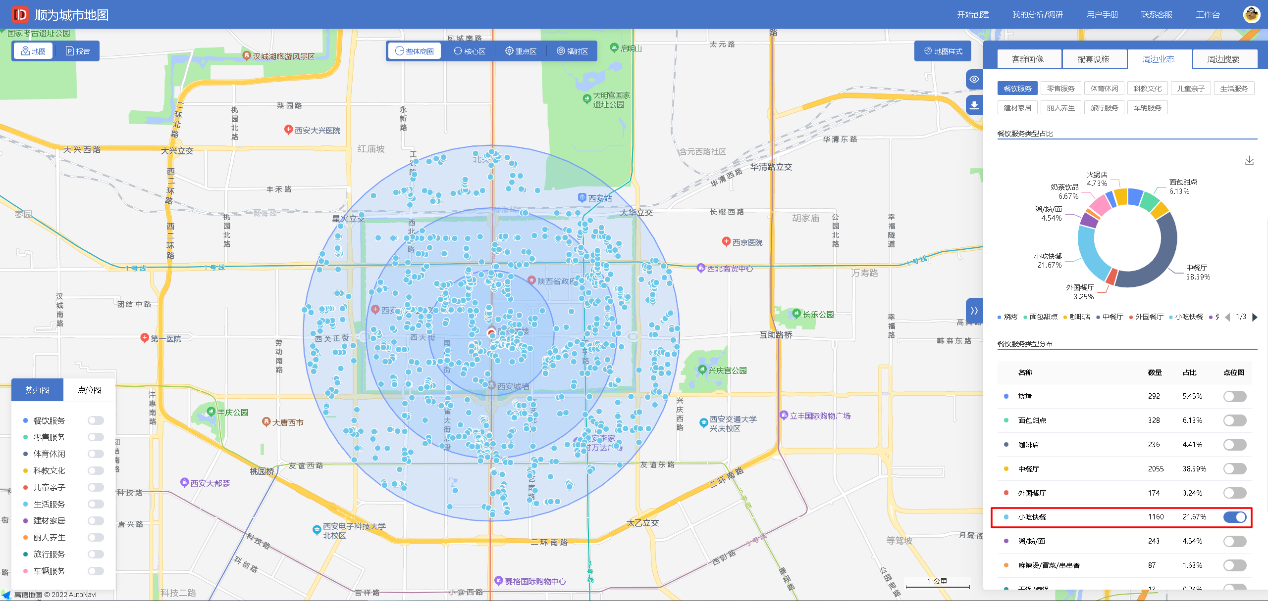Click the 丰庆公园 marker
Screen dimensions: 1268x601
(211, 410)
